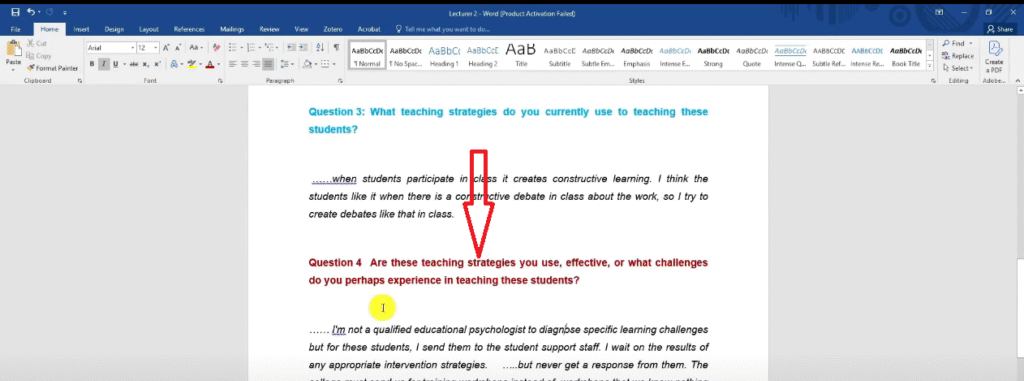This screenshot has width=1024, height=381.
Task: Click Cut in the Clipboard group
Action: click(37, 43)
